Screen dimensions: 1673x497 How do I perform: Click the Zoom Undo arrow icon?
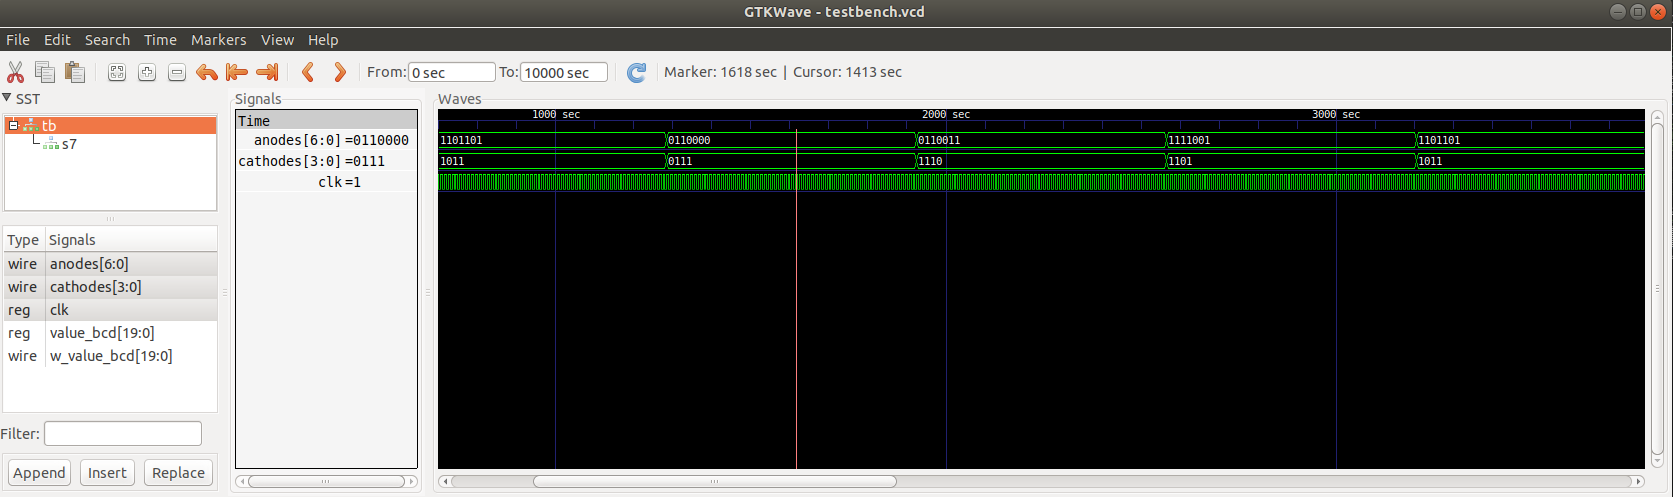tap(207, 72)
